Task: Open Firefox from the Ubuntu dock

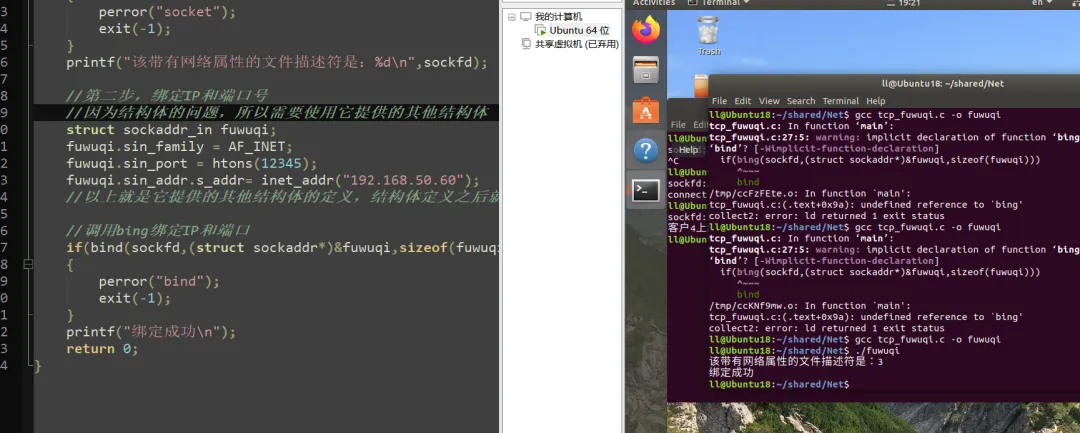Action: tap(646, 30)
